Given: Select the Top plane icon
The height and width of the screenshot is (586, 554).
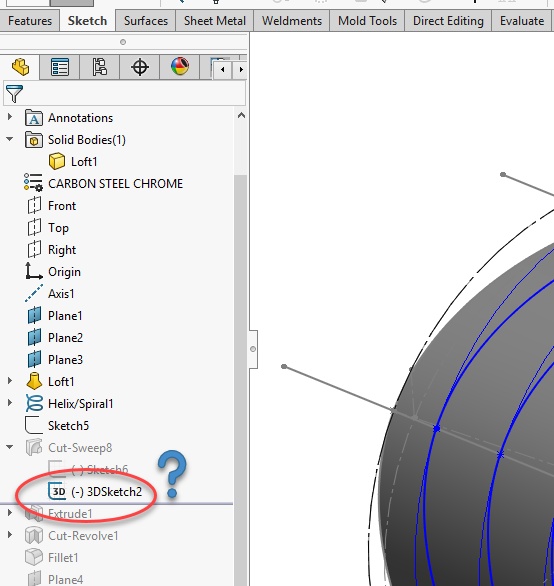Looking at the screenshot, I should pyautogui.click(x=34, y=228).
